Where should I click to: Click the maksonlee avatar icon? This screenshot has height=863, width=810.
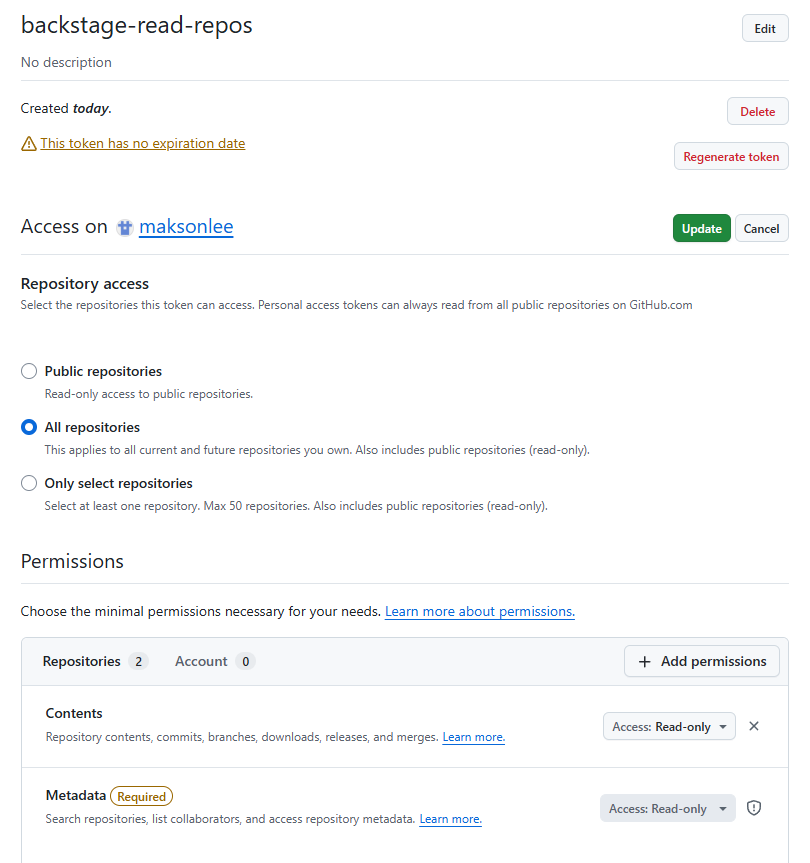click(125, 228)
